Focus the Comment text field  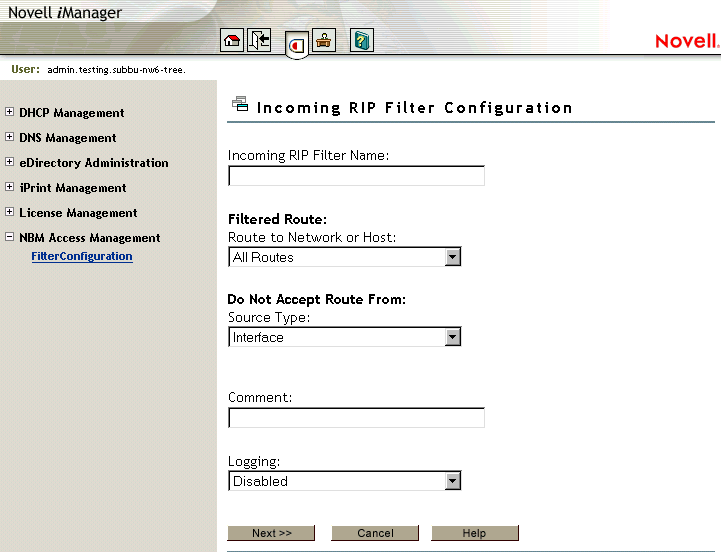356,418
